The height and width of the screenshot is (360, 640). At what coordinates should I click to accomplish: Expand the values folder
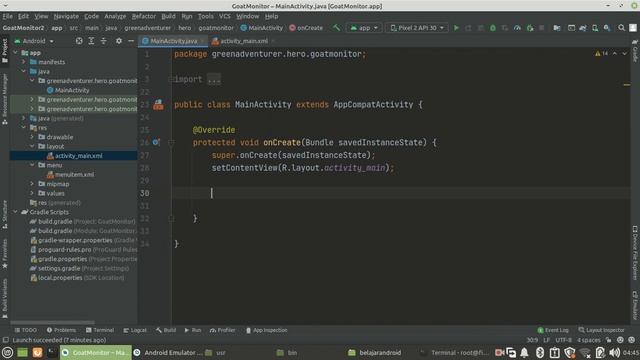[32, 193]
